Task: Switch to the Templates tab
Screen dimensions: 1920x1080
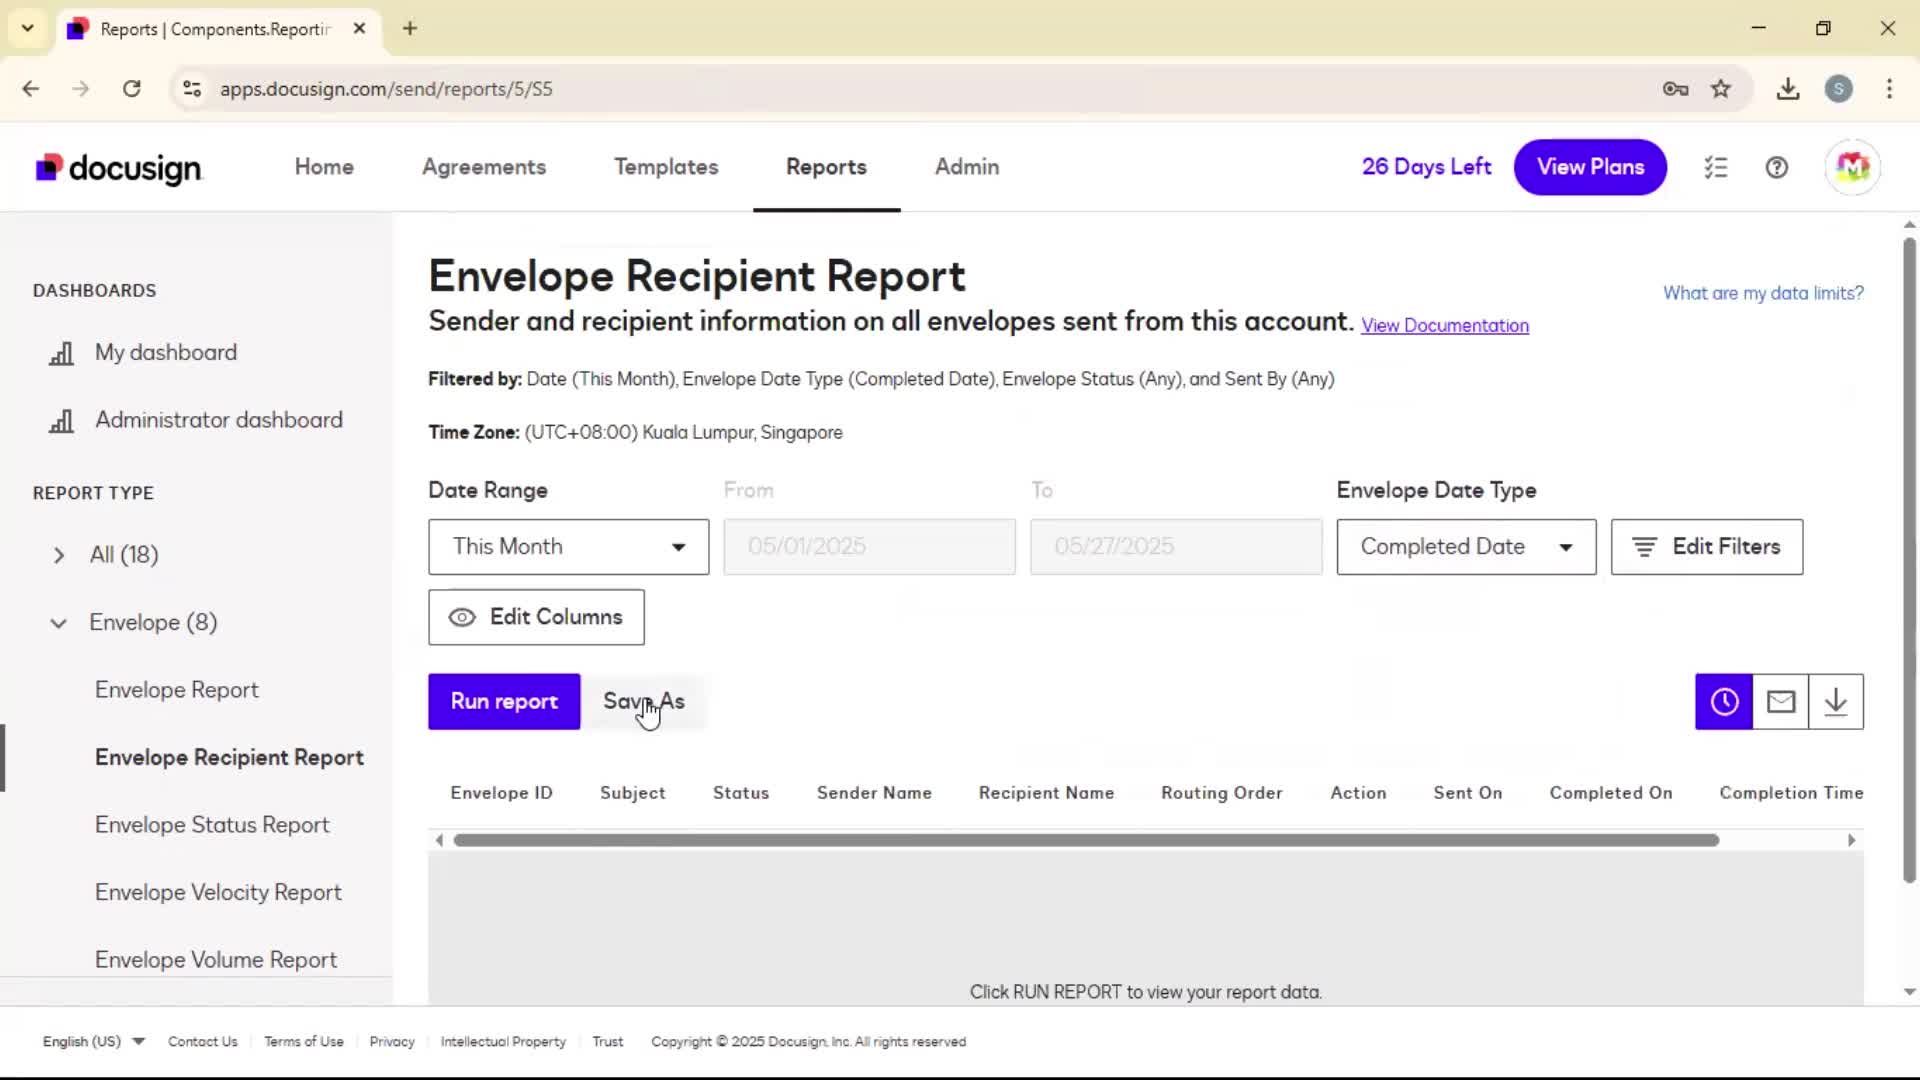Action: pos(666,167)
